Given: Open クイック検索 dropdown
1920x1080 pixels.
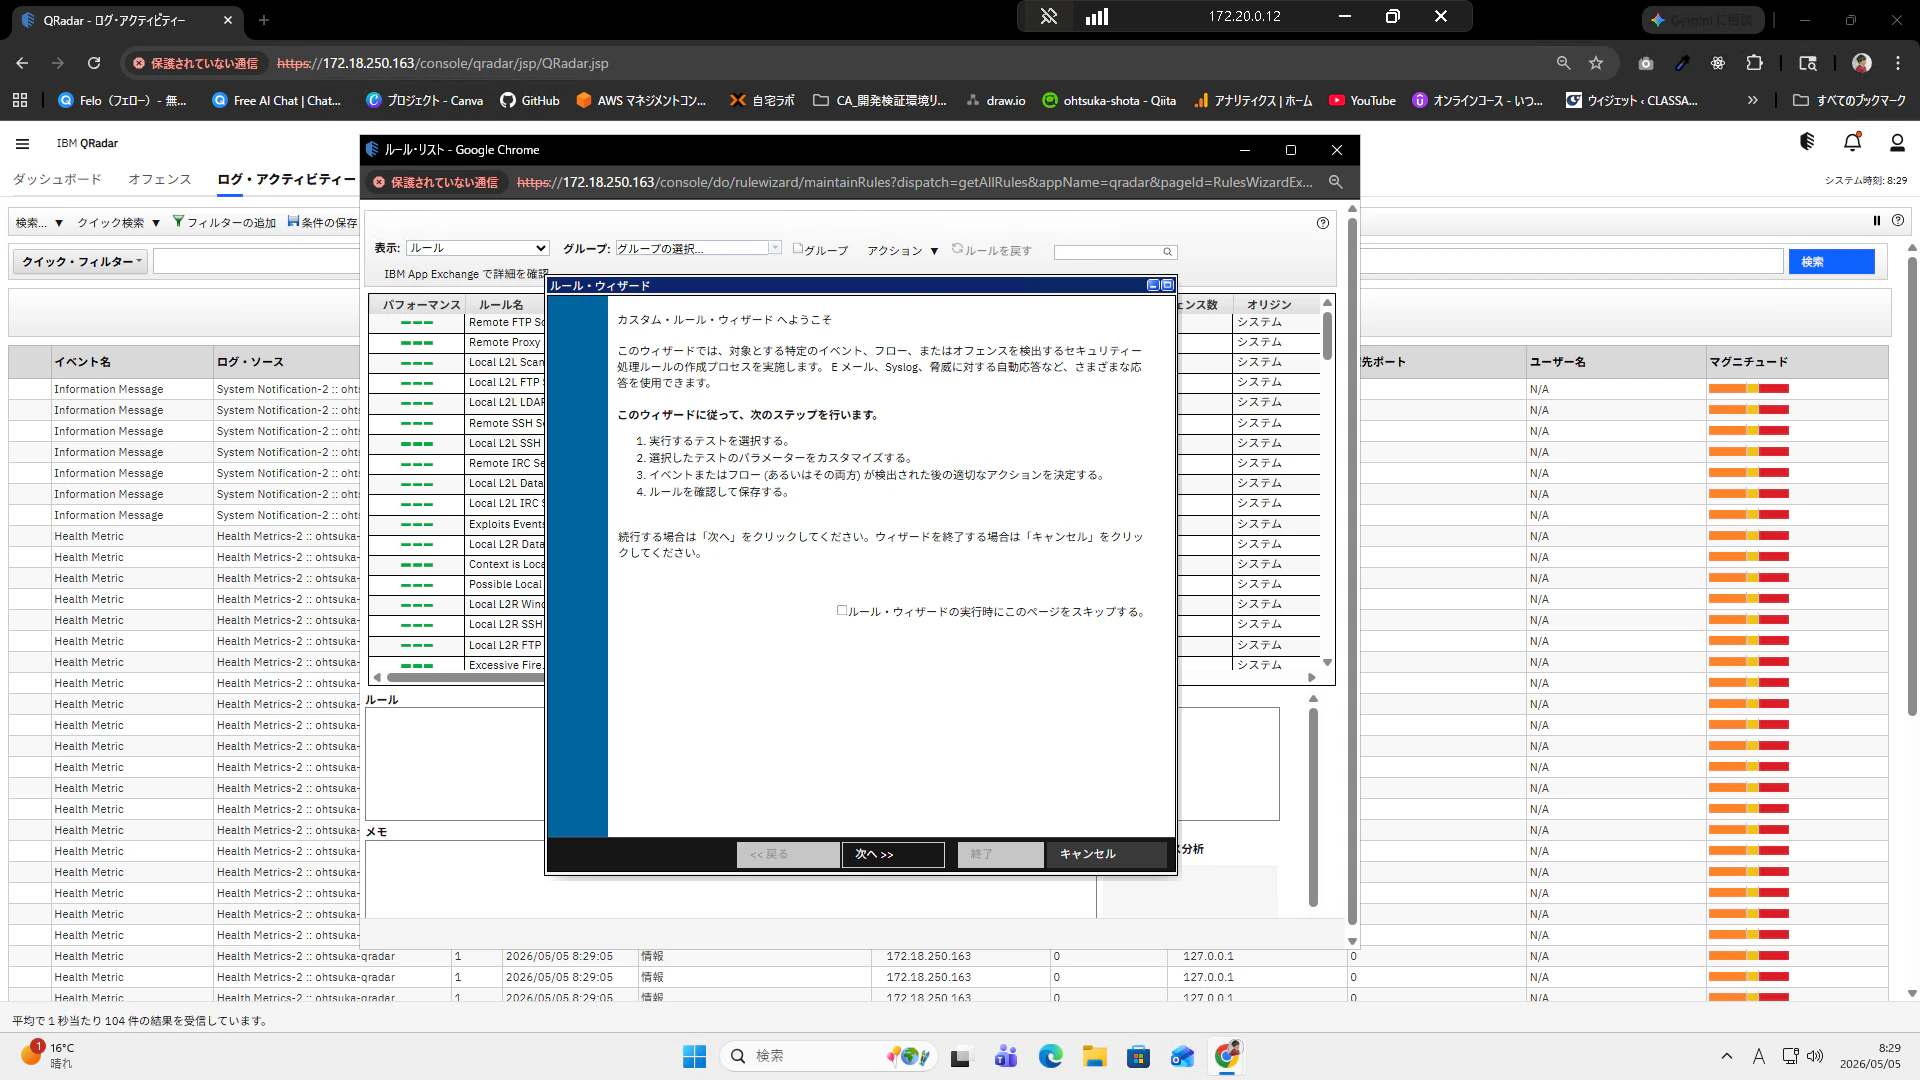Looking at the screenshot, I should tap(118, 222).
